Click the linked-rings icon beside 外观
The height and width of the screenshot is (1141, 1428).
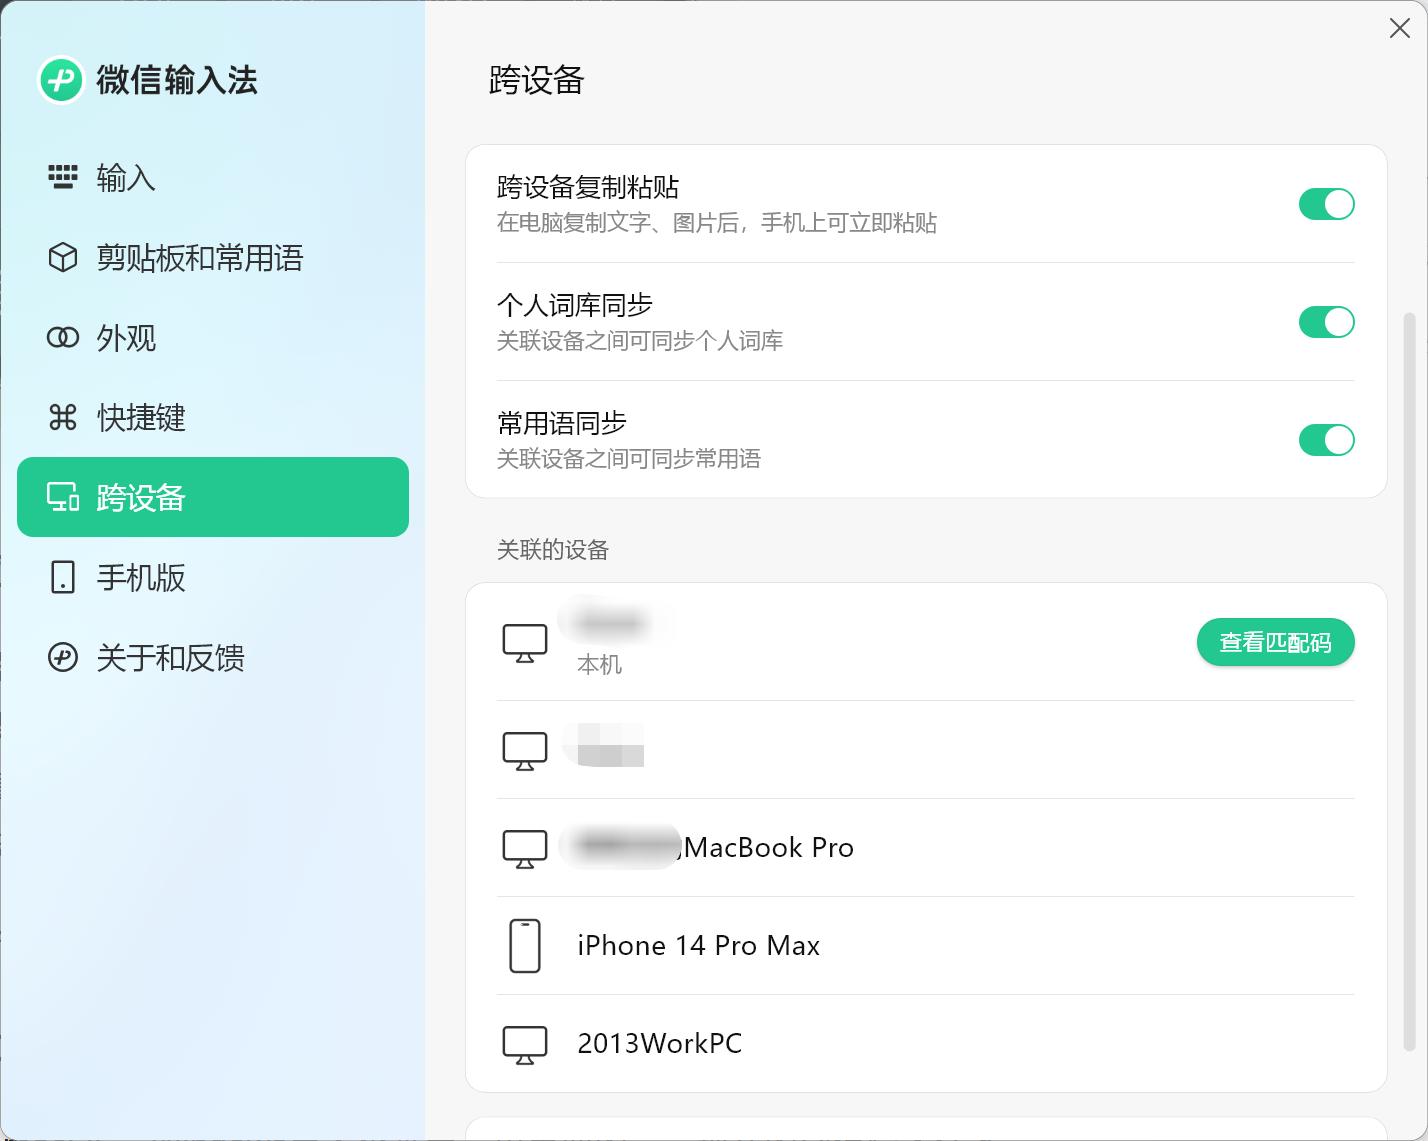(62, 338)
